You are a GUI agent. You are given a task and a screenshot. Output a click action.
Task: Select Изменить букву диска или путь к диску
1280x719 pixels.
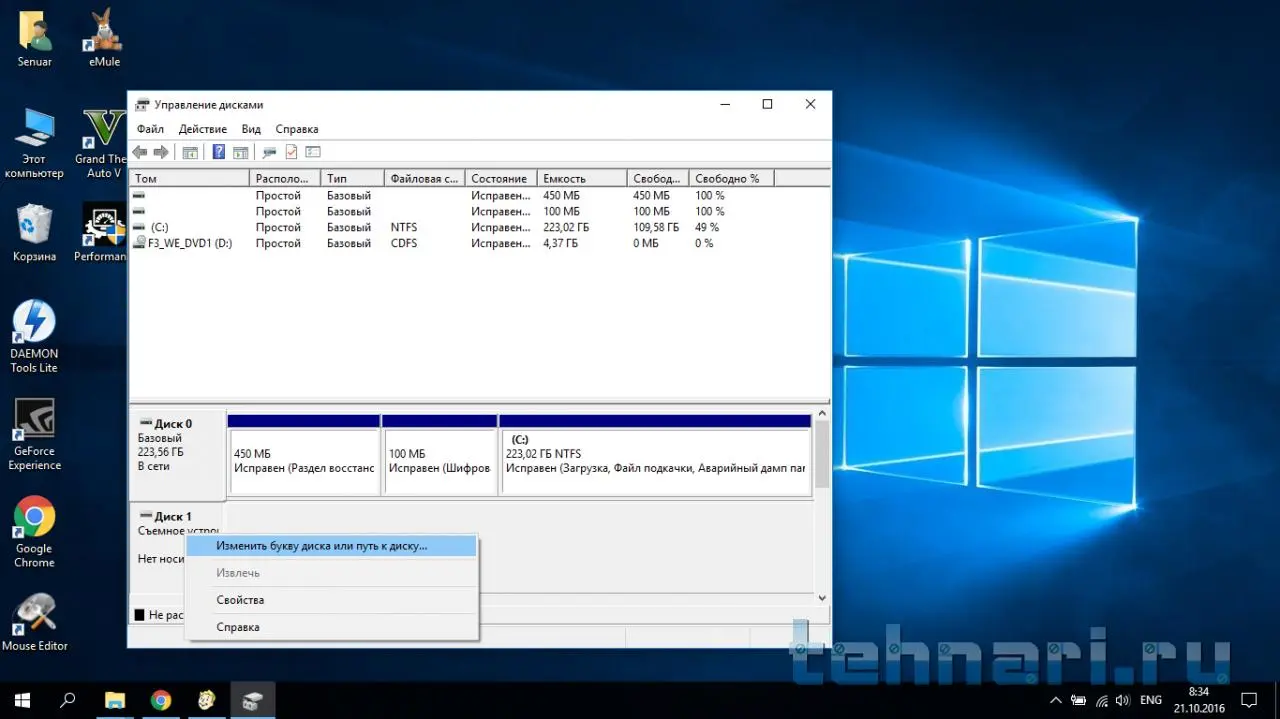(322, 546)
